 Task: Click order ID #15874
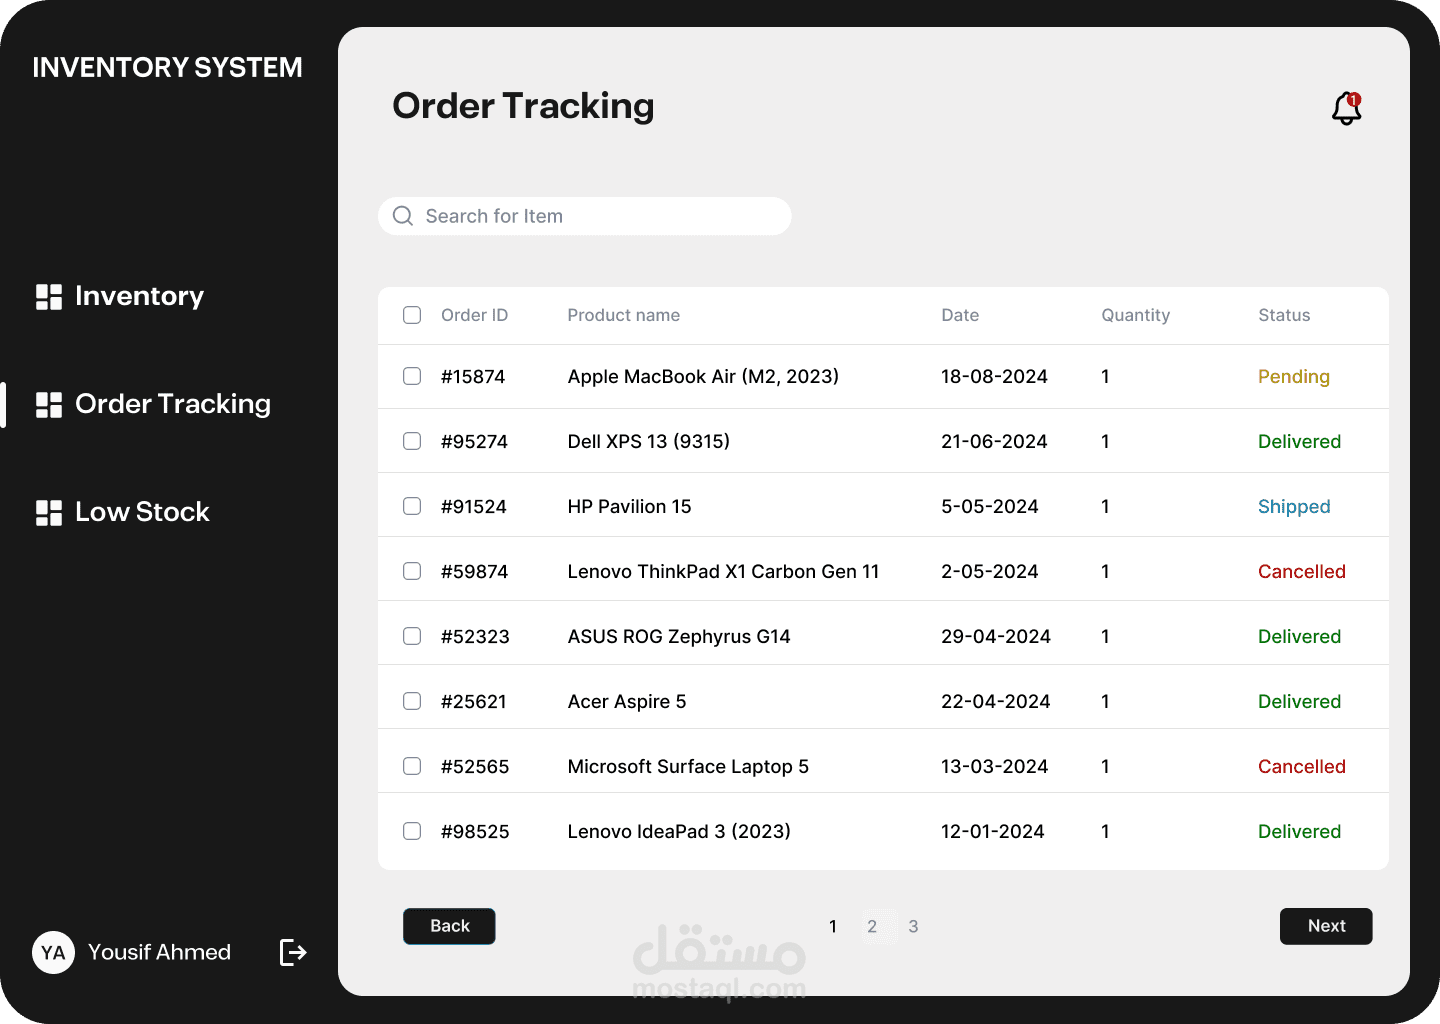tap(473, 376)
